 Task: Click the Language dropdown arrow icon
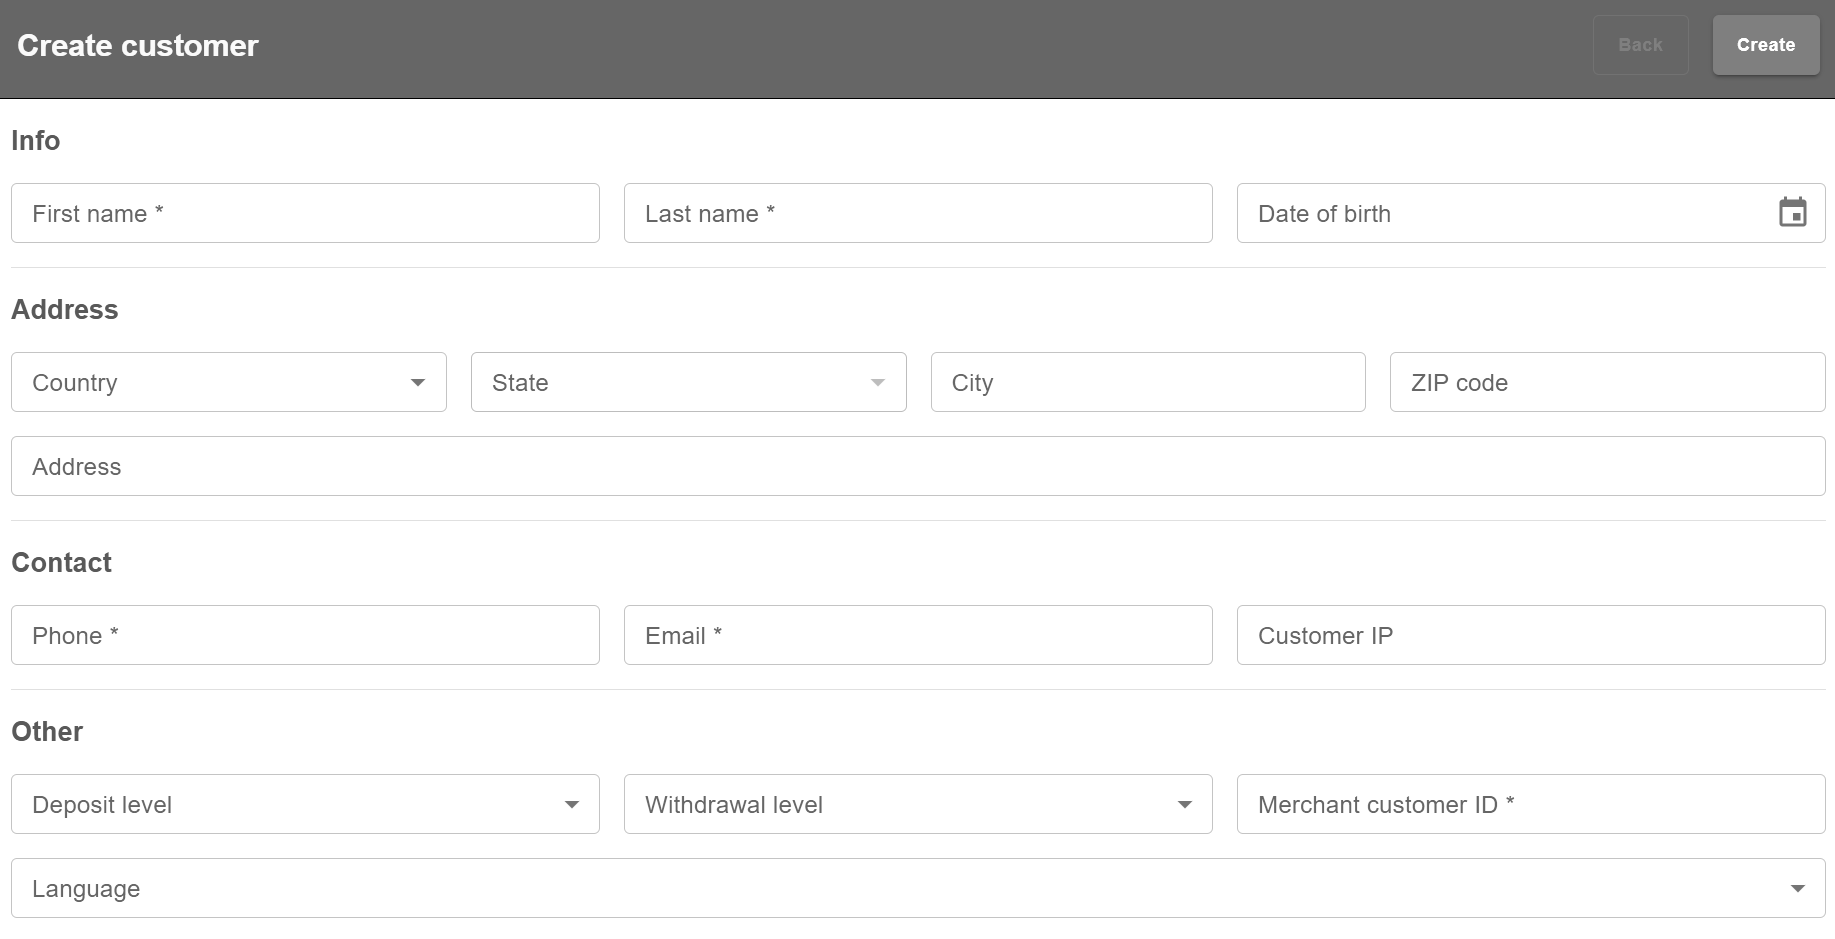1797,889
